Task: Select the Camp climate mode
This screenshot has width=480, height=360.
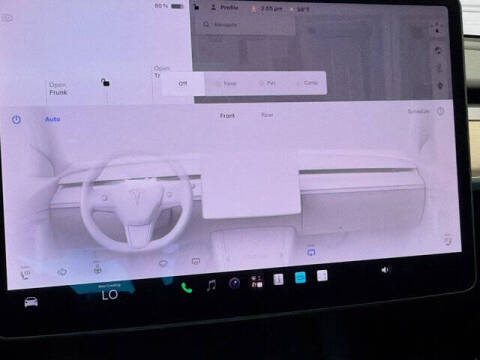Action: [x=308, y=83]
